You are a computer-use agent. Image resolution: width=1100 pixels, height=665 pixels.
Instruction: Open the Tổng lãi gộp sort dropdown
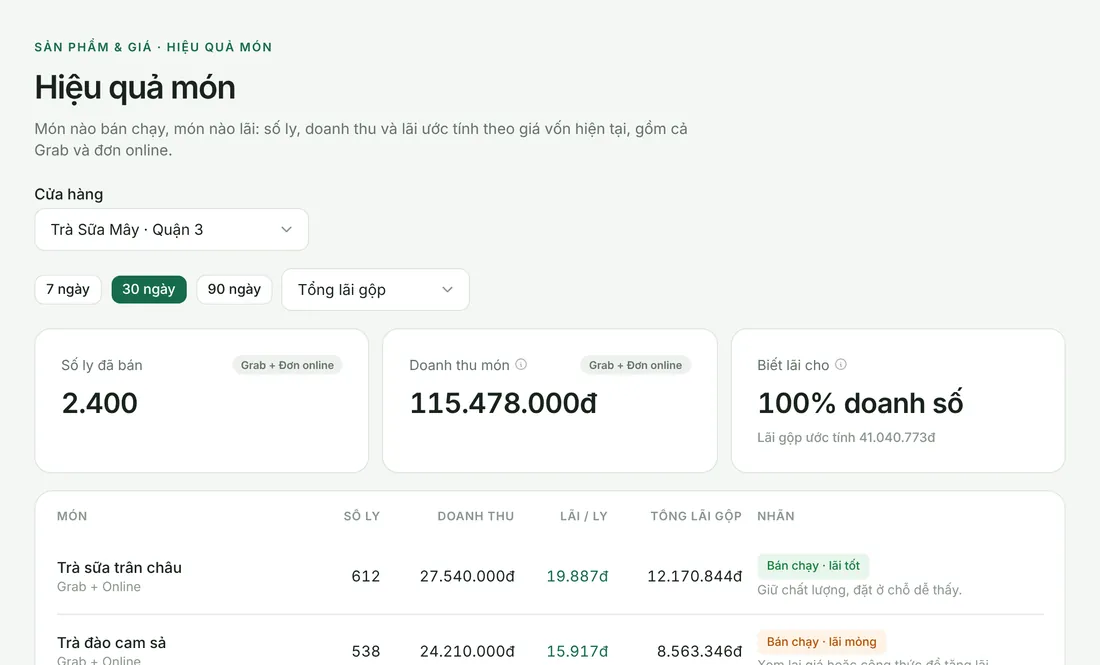tap(375, 290)
